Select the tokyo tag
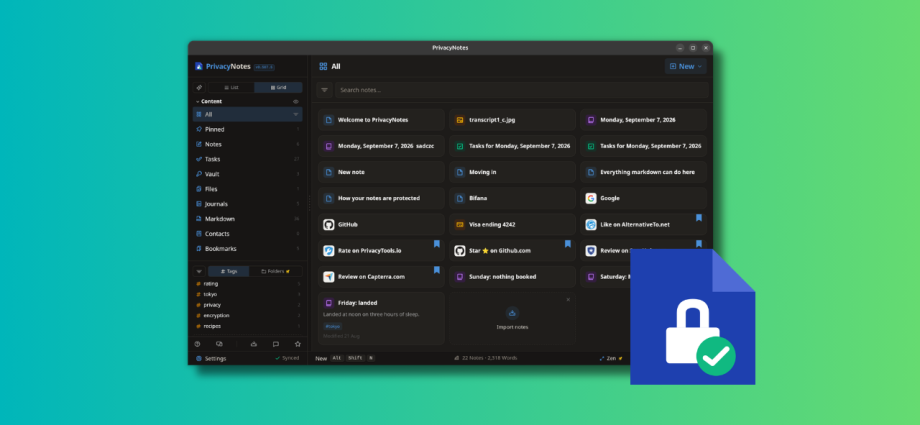This screenshot has width=920, height=425. coord(248,294)
